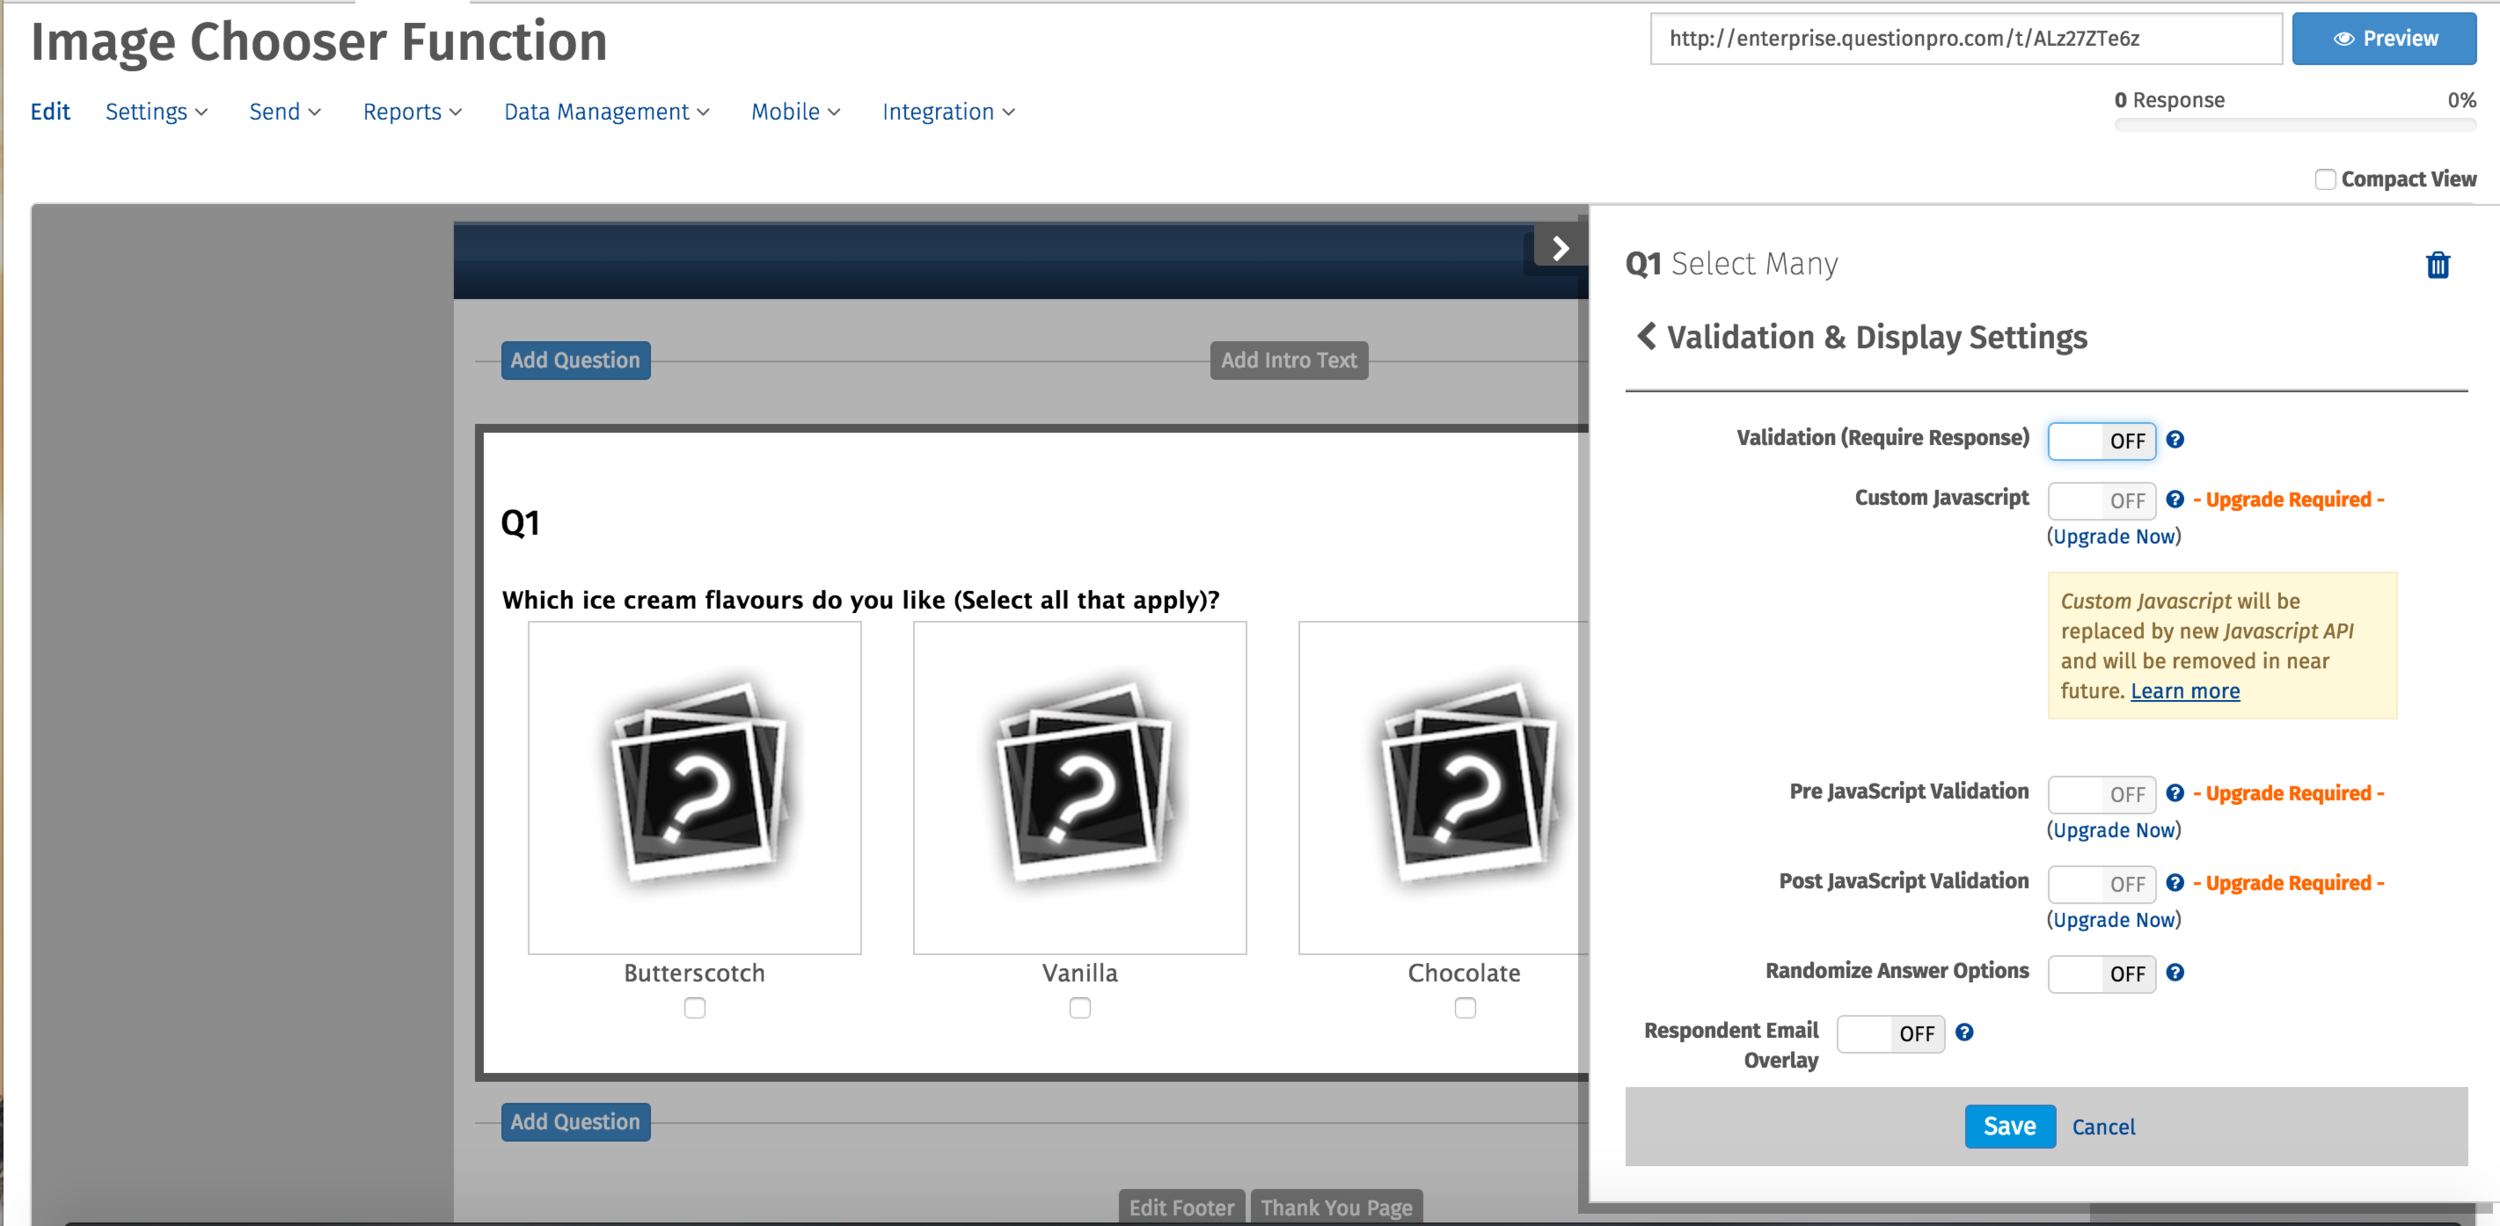Screen dimensions: 2500x1226
Task: Open help icon for Custom Javascript
Action: 2175,499
